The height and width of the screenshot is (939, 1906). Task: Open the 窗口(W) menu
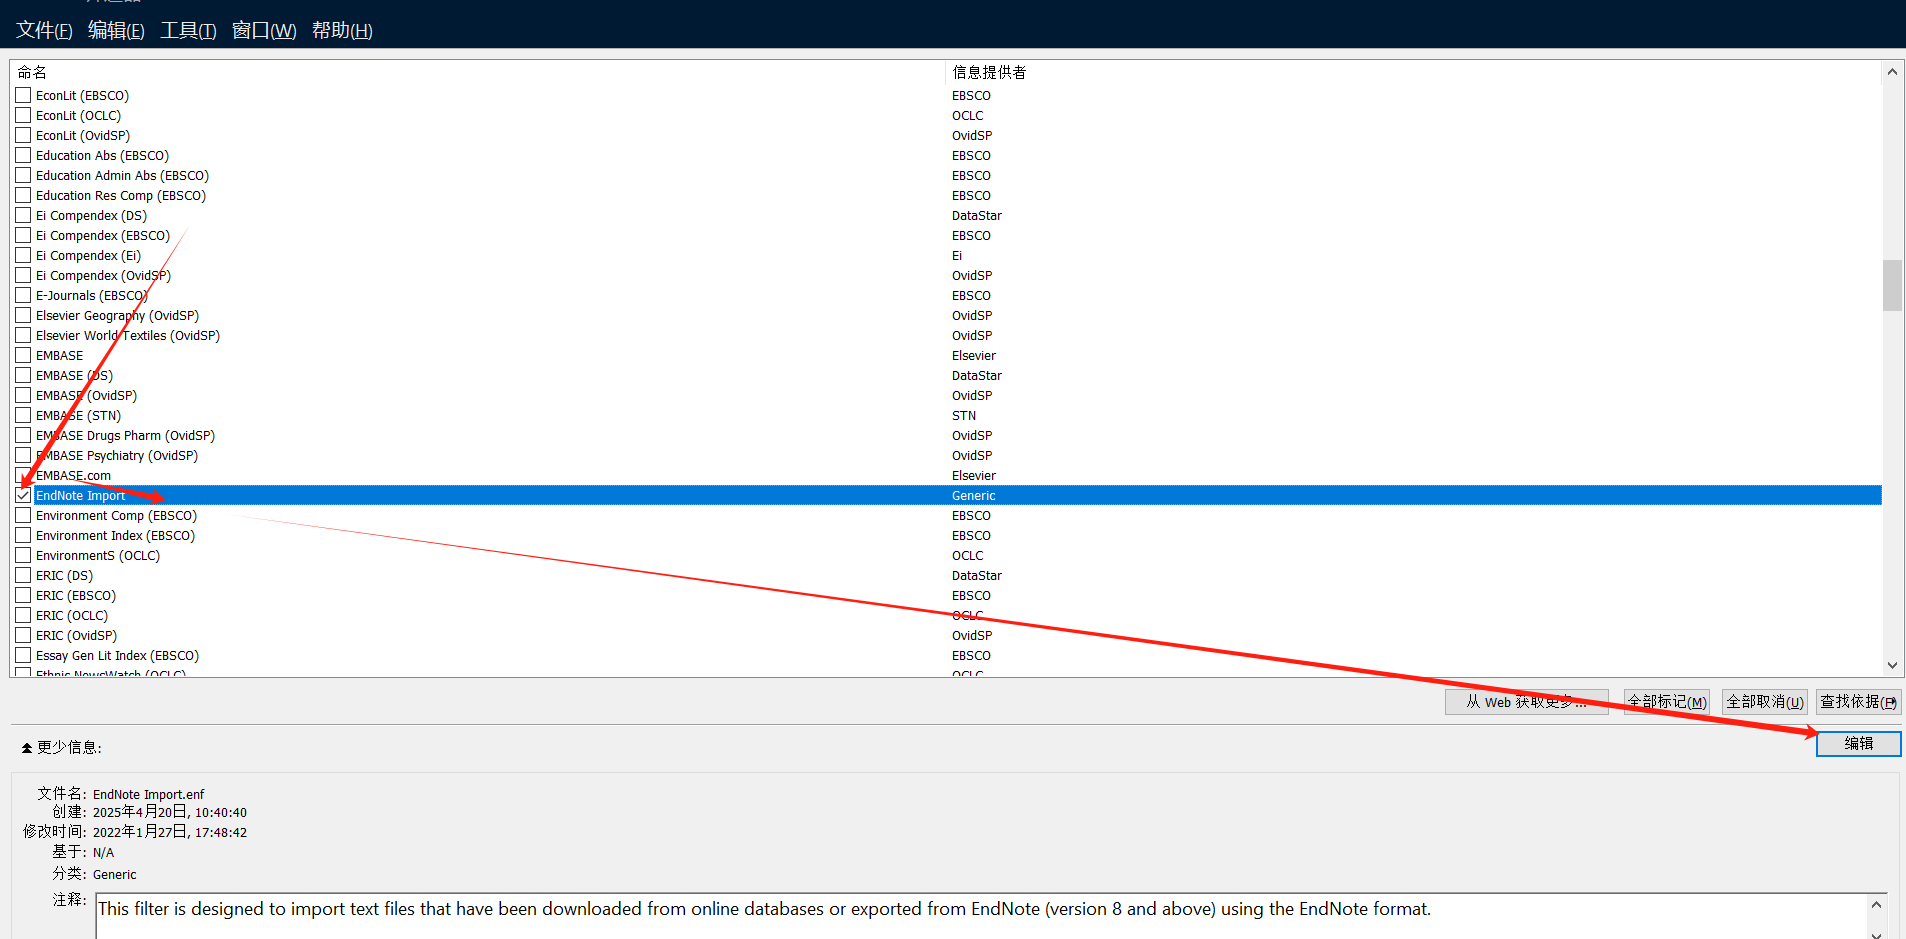(x=264, y=30)
